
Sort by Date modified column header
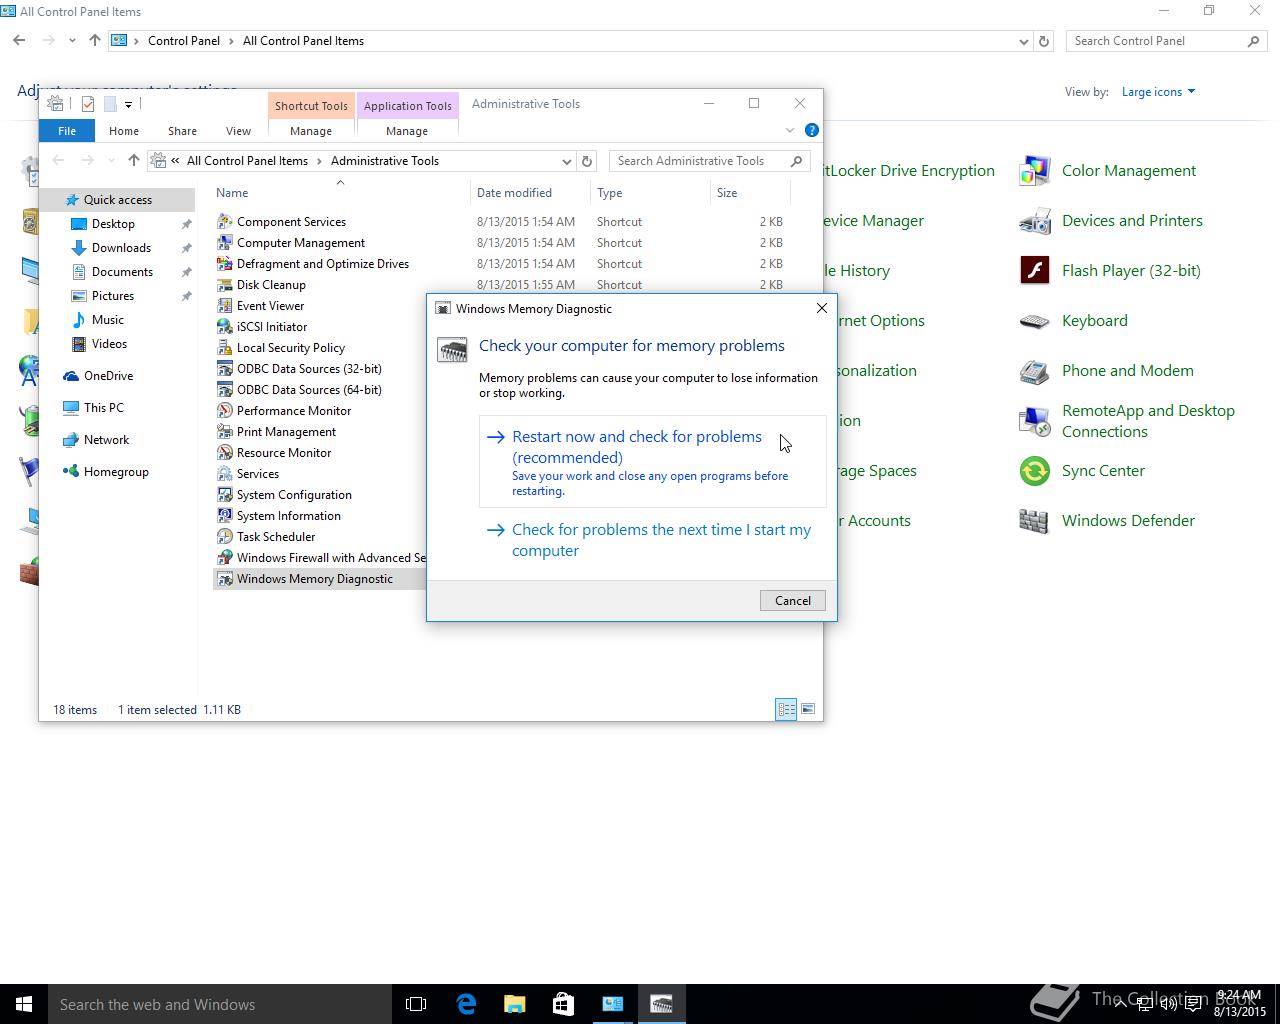pyautogui.click(x=530, y=193)
